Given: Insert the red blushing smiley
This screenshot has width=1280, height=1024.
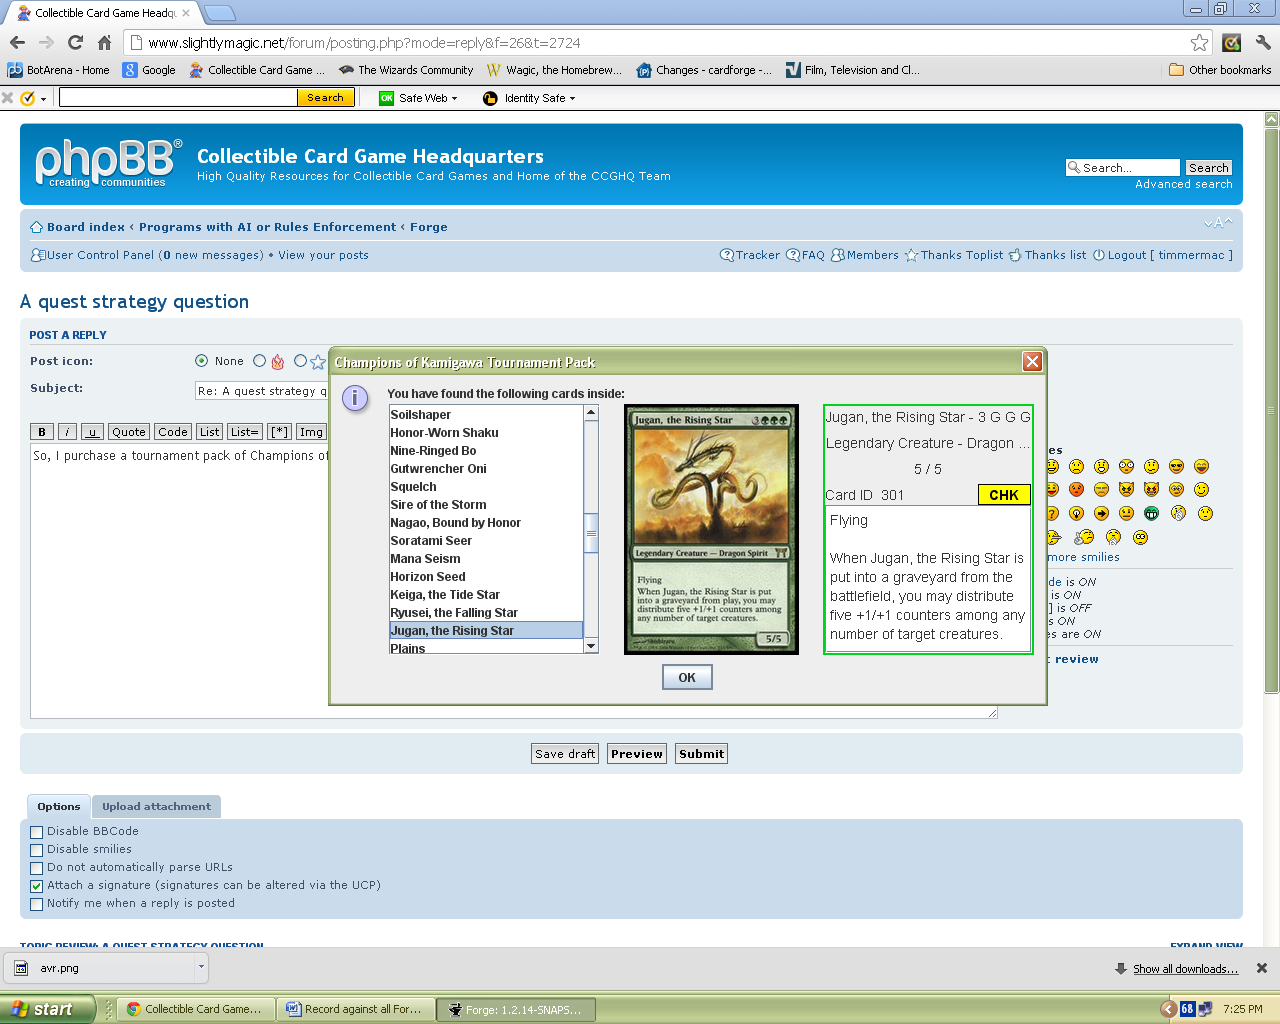Looking at the screenshot, I should point(1076,489).
